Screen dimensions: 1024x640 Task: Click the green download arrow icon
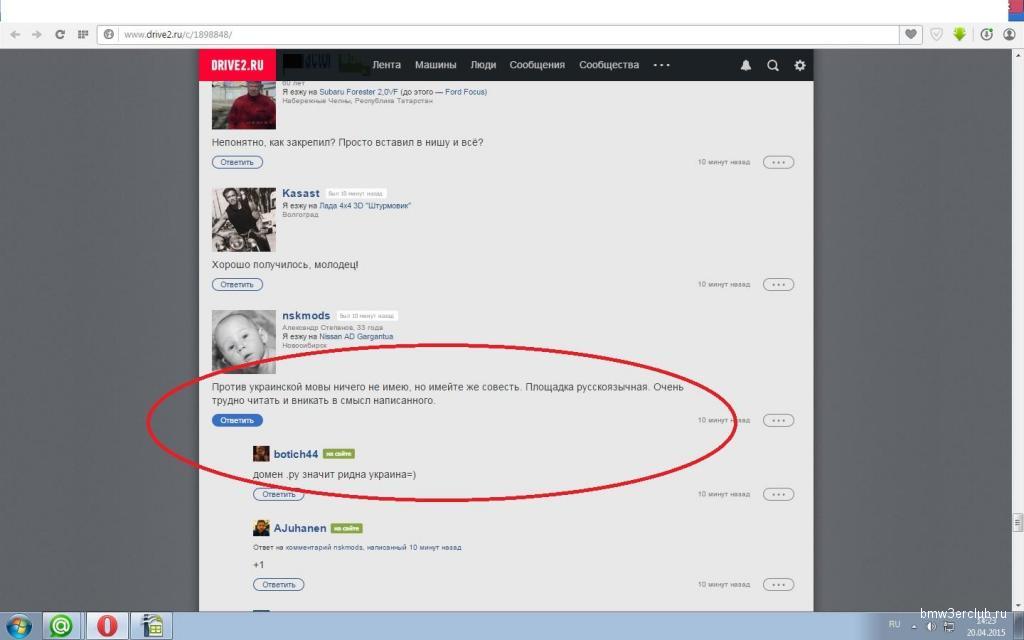pyautogui.click(x=960, y=34)
